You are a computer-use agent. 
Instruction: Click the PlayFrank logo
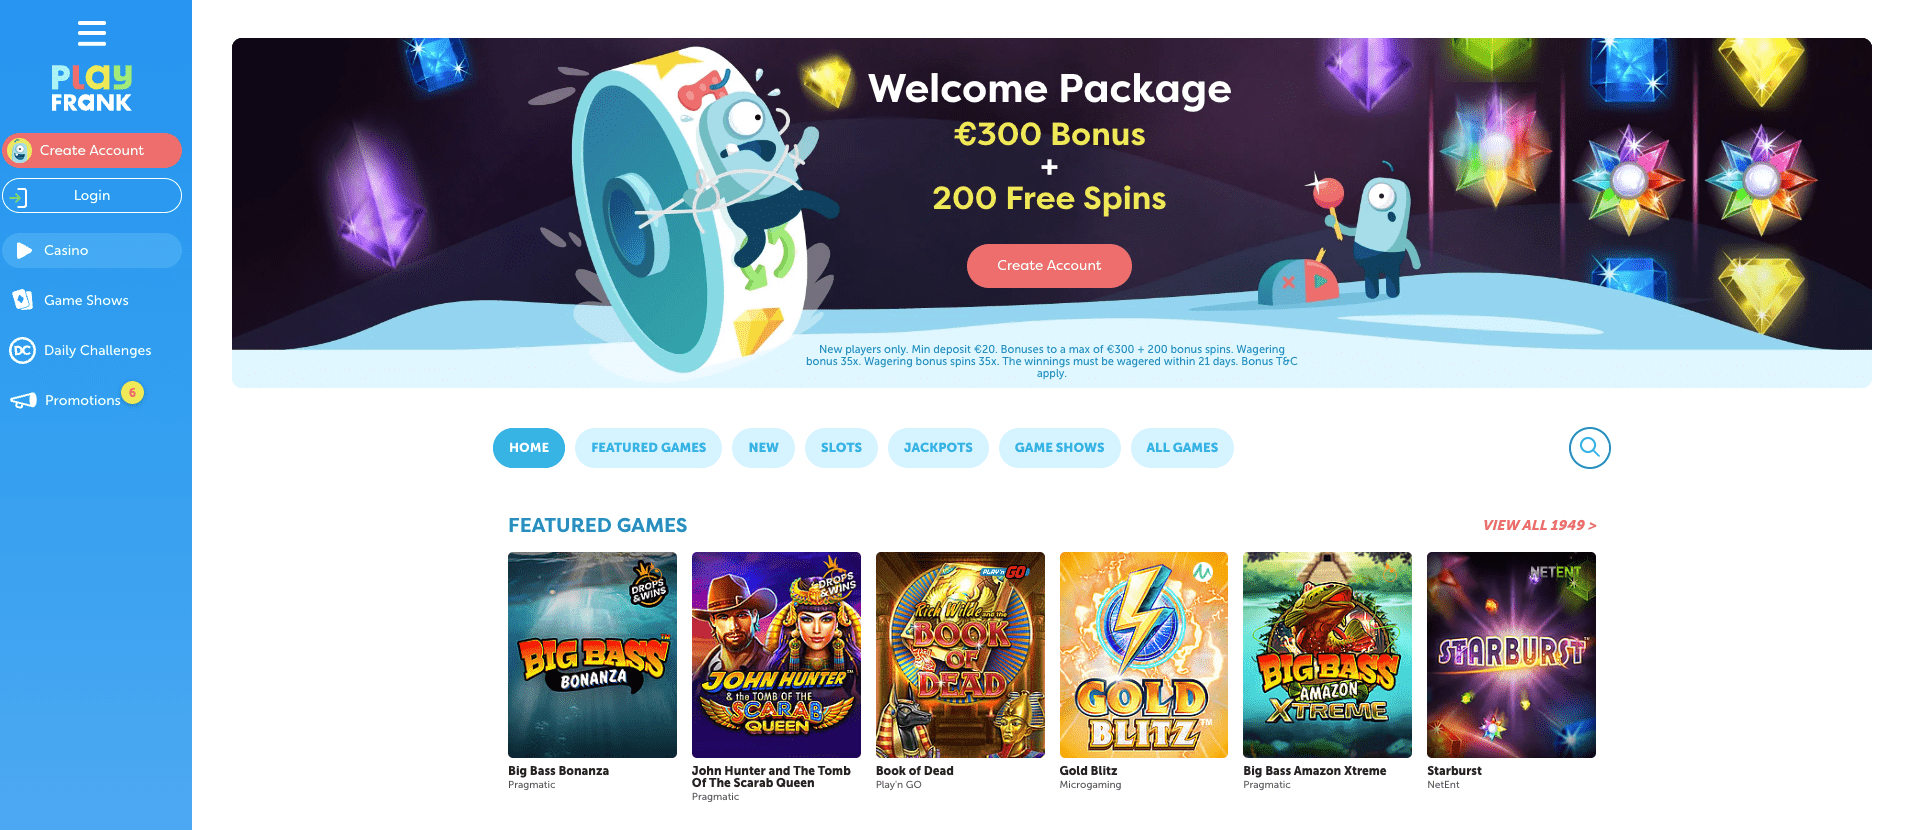[x=92, y=89]
